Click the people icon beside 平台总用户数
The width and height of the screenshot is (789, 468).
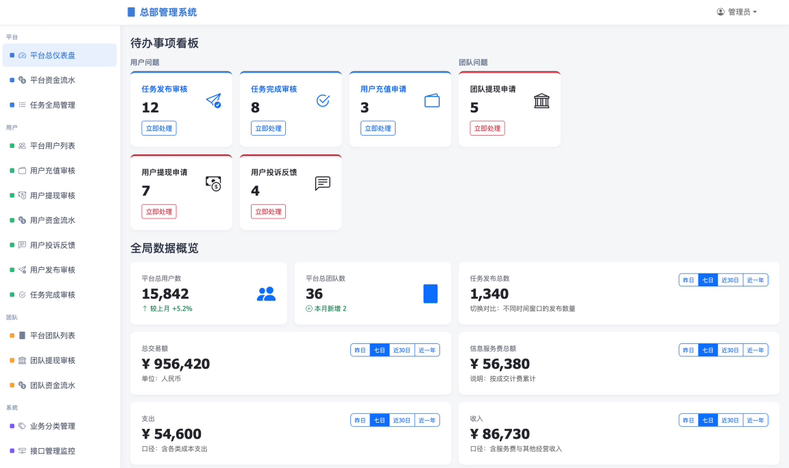pyautogui.click(x=266, y=294)
